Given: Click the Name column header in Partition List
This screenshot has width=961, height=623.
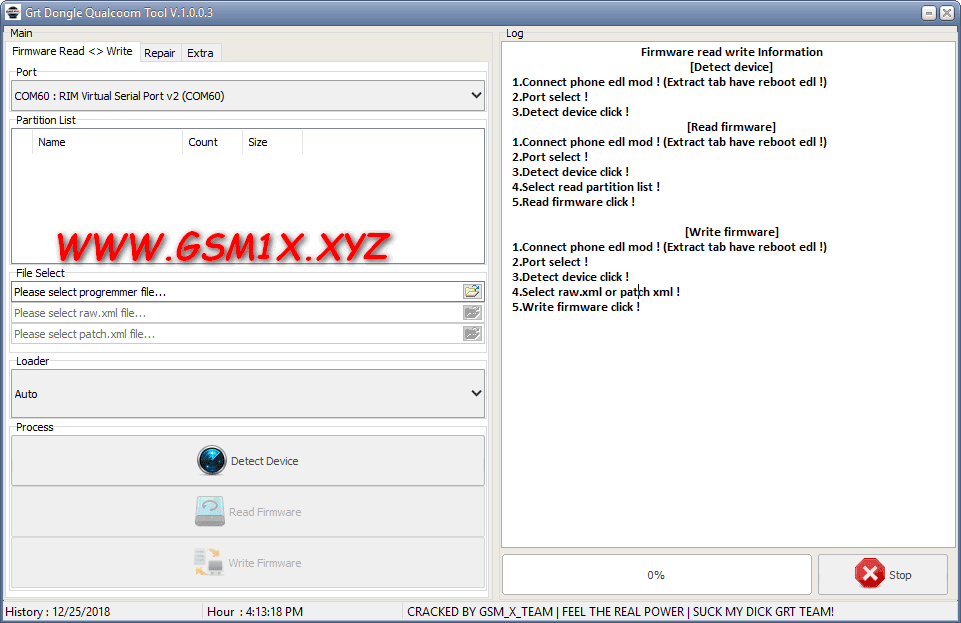Looking at the screenshot, I should pos(107,142).
